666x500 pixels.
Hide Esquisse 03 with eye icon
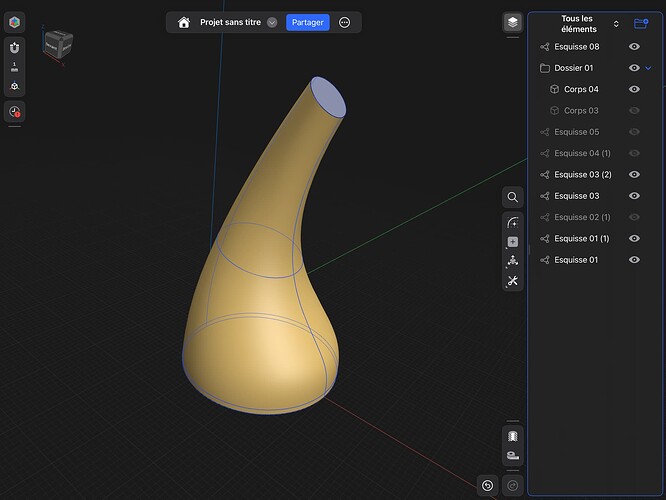pos(634,196)
